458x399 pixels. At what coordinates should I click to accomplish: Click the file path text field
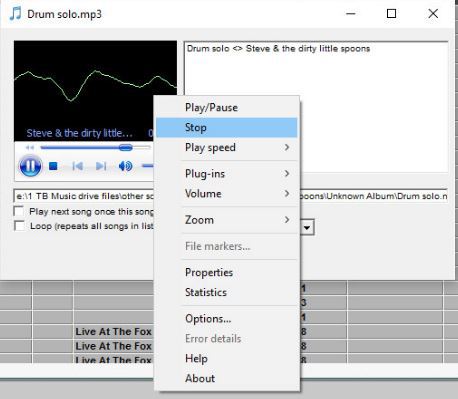click(x=231, y=196)
